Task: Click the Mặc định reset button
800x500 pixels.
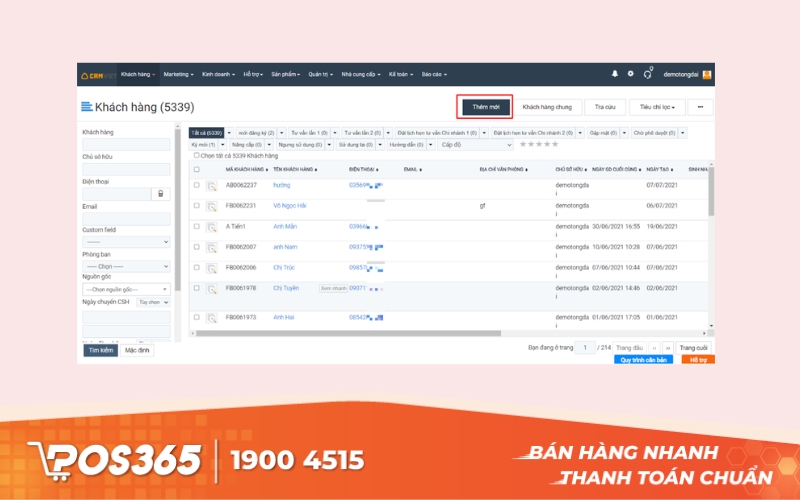Action: click(x=137, y=351)
